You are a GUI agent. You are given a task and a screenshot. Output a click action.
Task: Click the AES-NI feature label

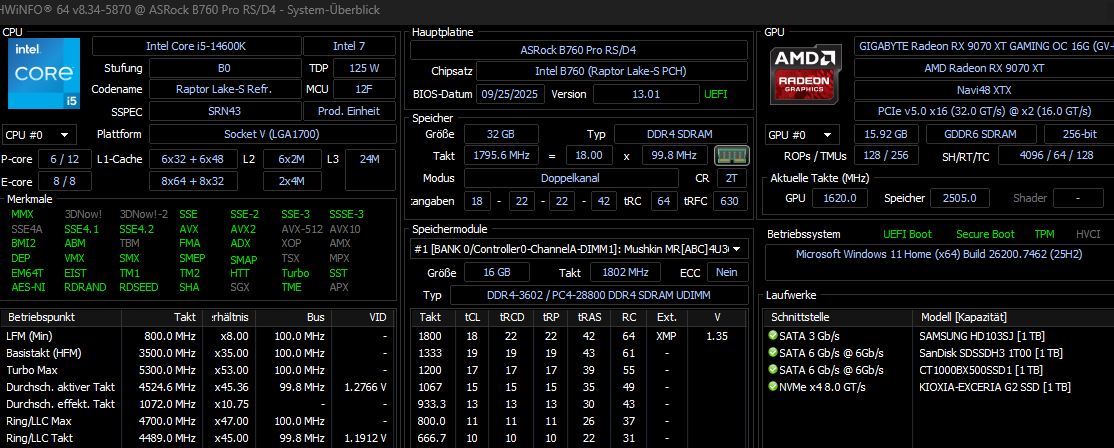click(28, 288)
